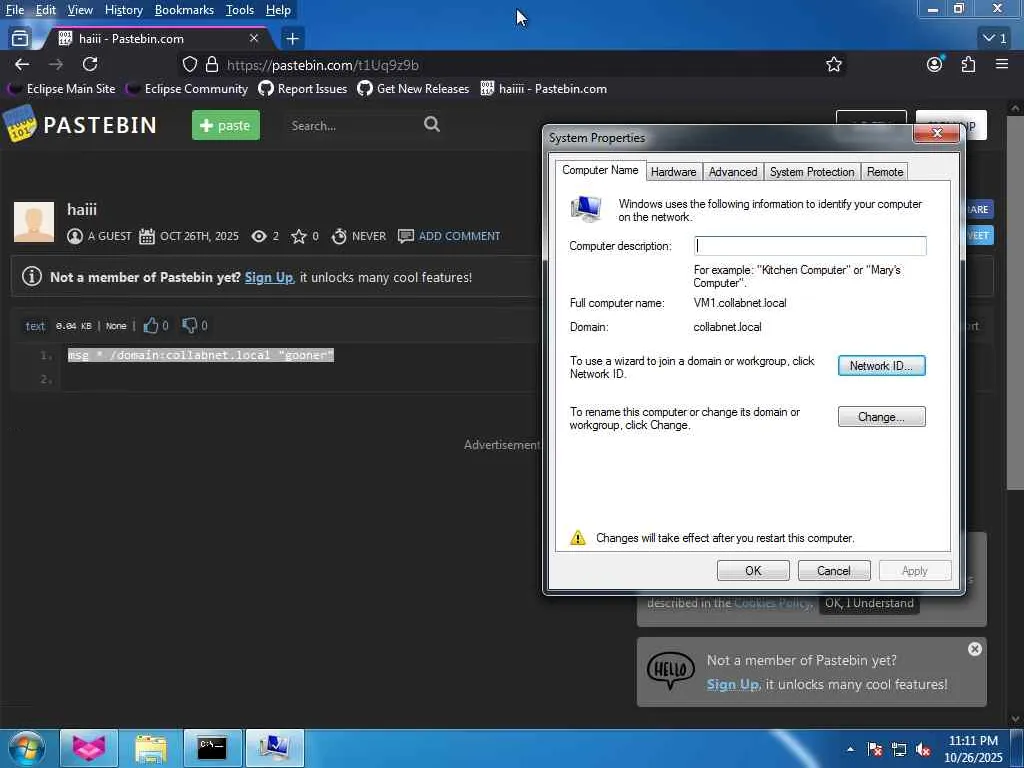This screenshot has width=1024, height=768.
Task: Switch to the Remote tab
Action: coord(885,172)
